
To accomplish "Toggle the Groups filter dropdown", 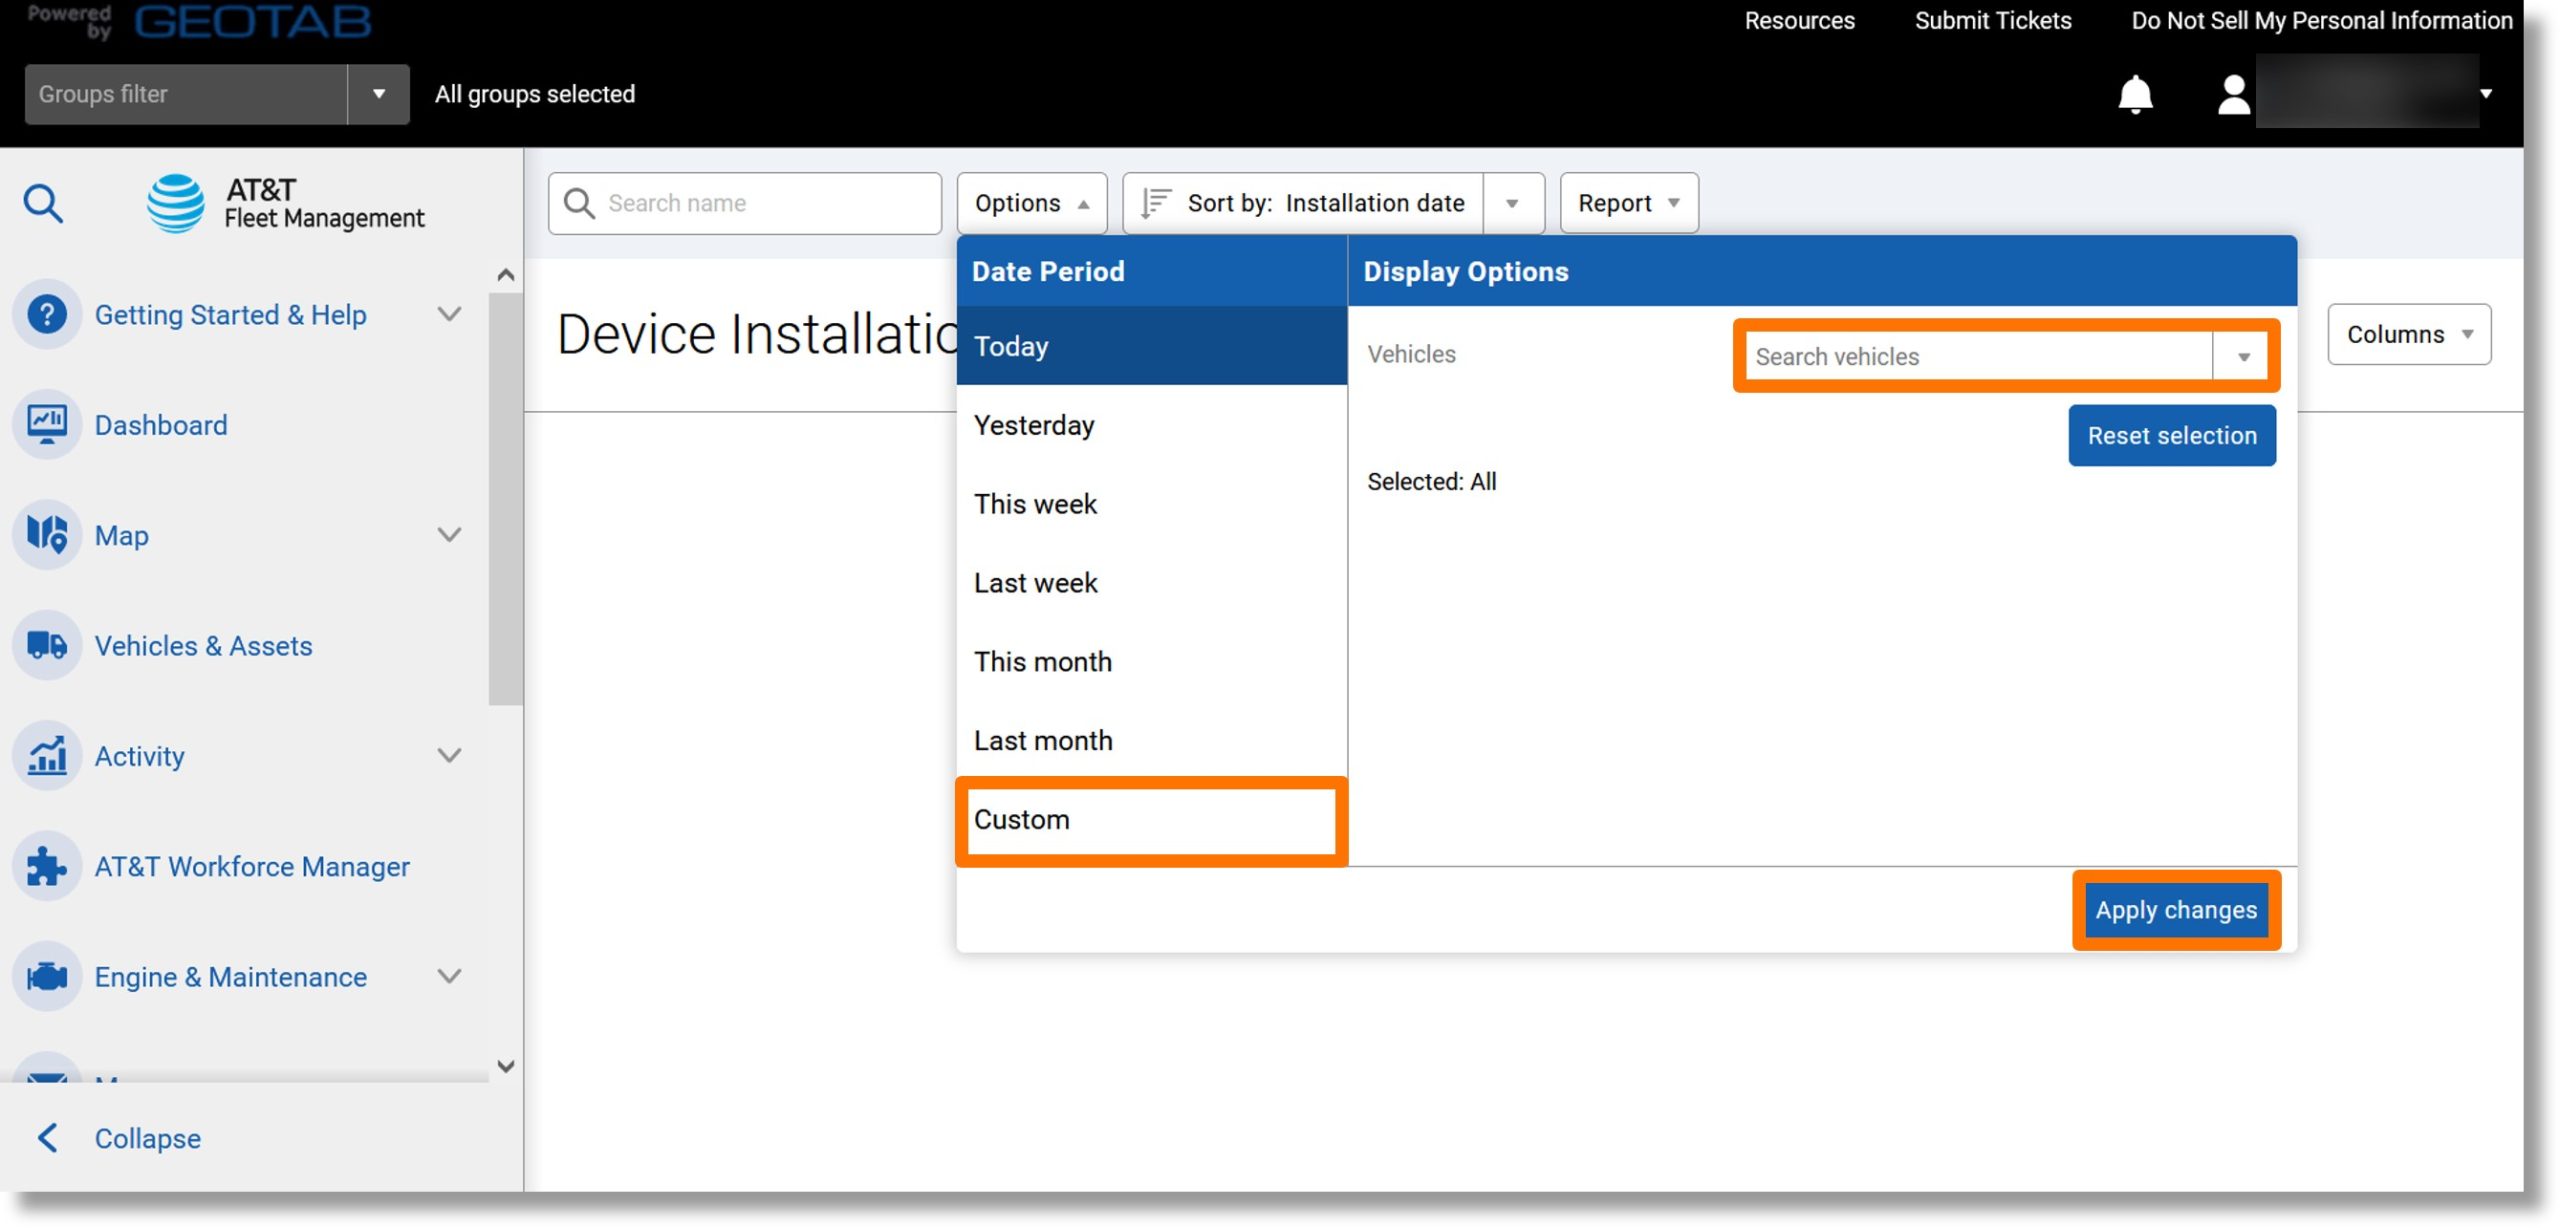I will pos(377,91).
